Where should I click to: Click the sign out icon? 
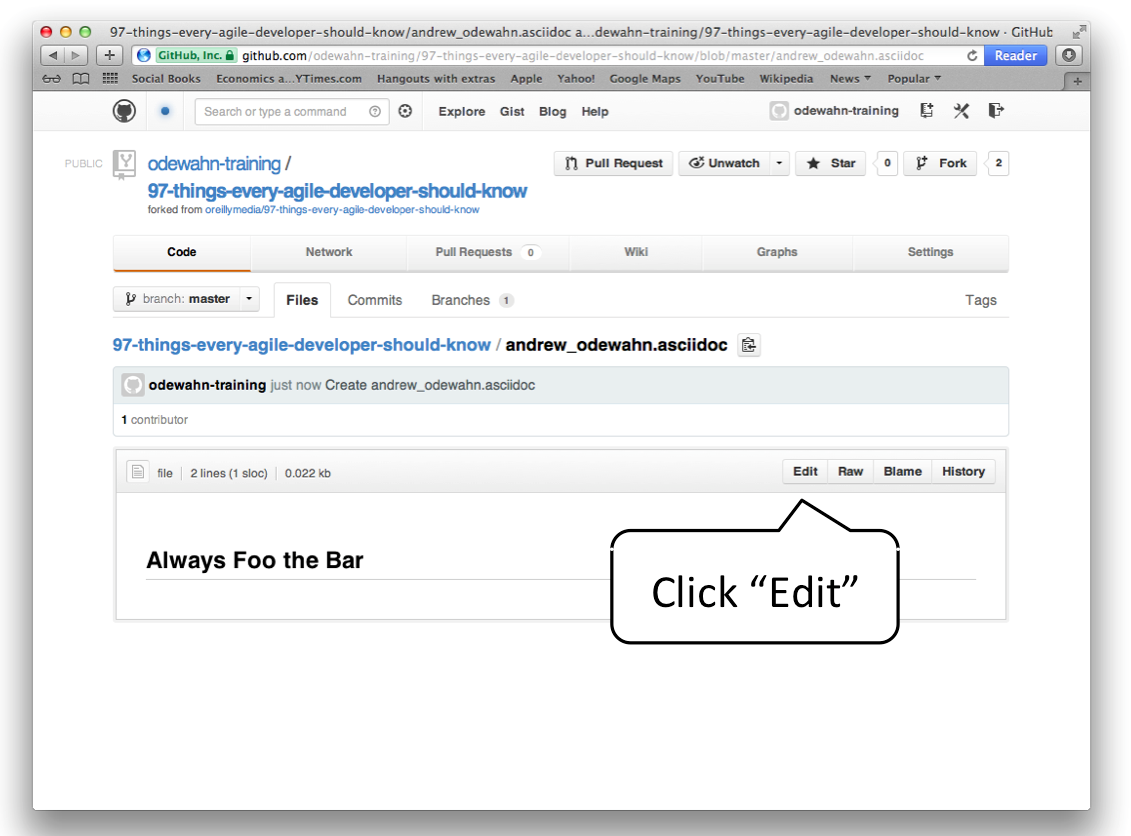(x=996, y=110)
